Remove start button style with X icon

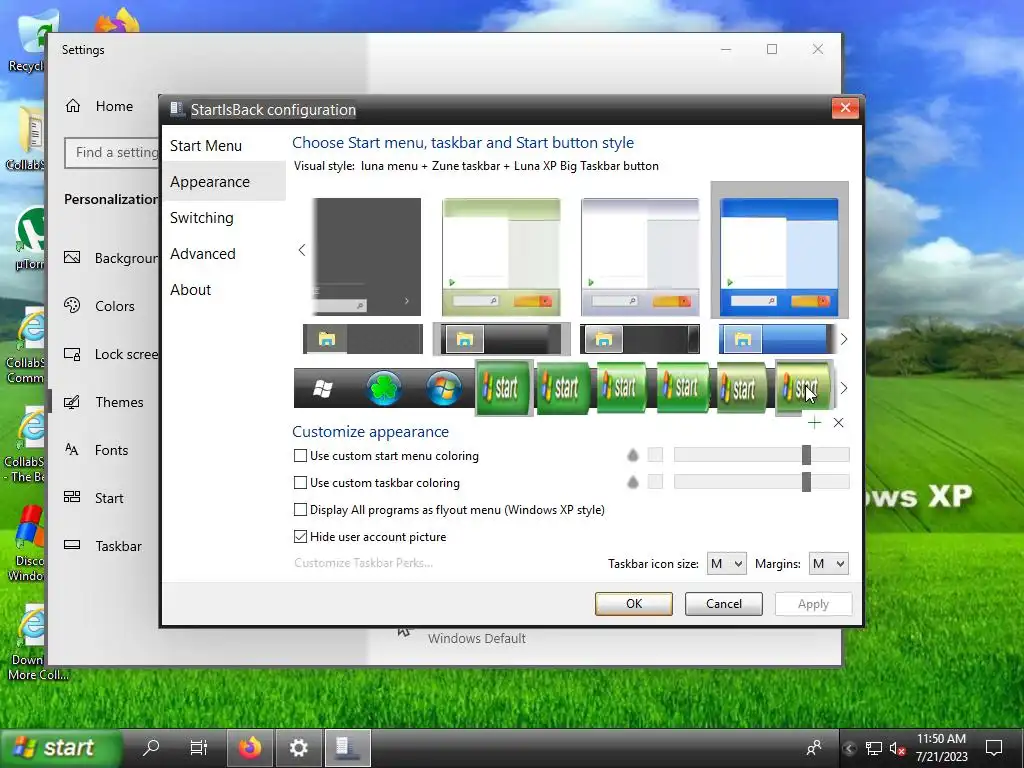(839, 423)
